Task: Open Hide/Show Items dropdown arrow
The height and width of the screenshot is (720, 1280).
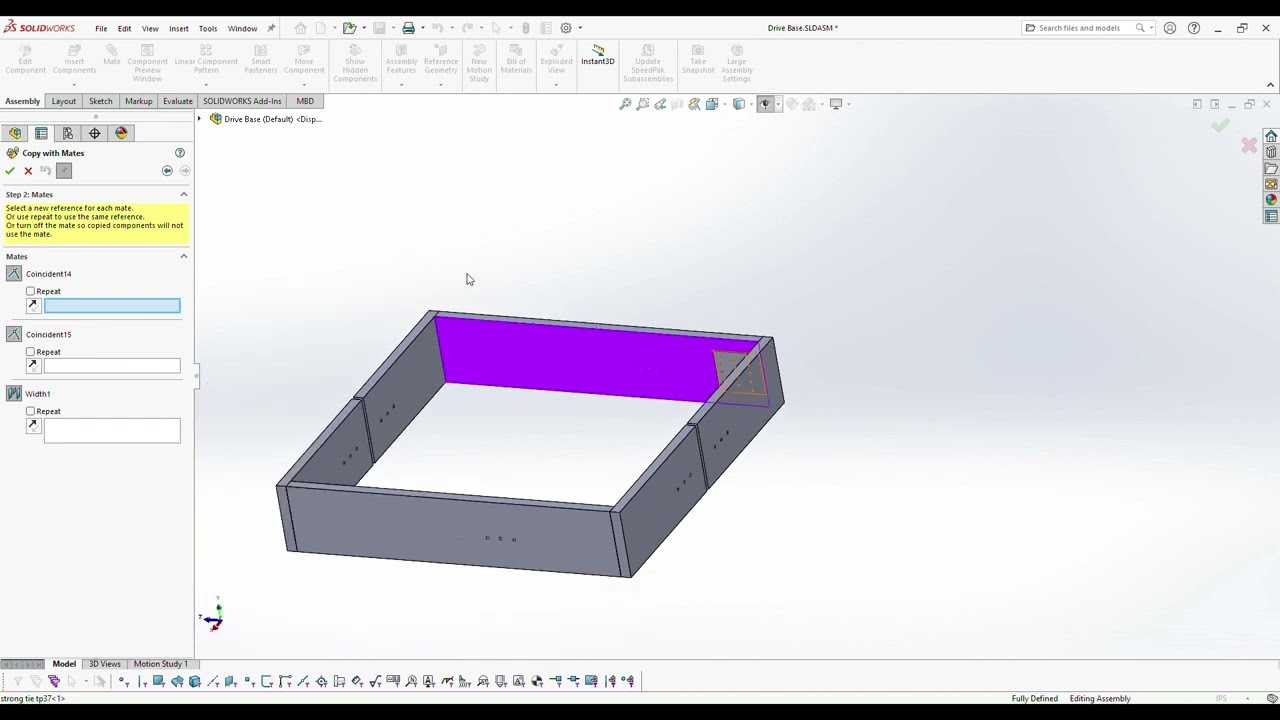Action: tap(777, 104)
